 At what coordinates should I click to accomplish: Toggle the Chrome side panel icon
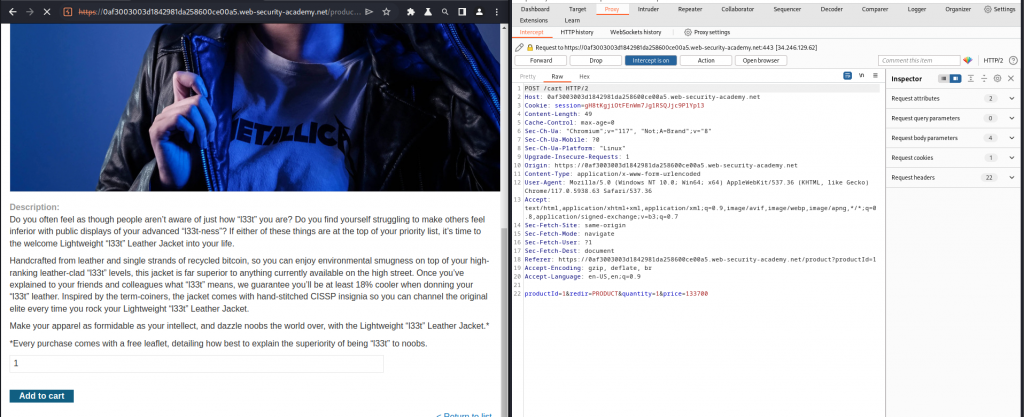tap(462, 12)
